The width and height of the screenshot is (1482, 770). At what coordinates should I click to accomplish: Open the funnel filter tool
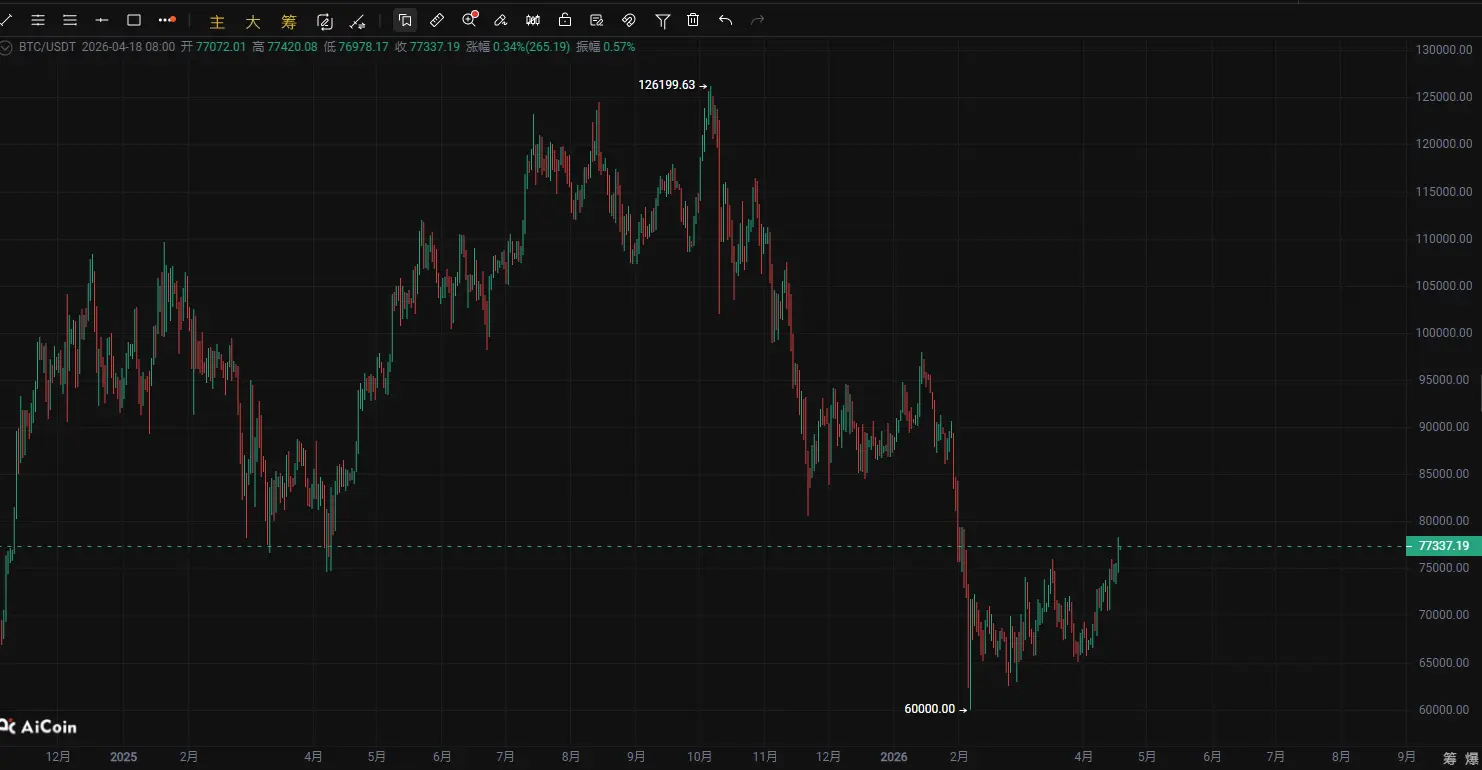[662, 20]
